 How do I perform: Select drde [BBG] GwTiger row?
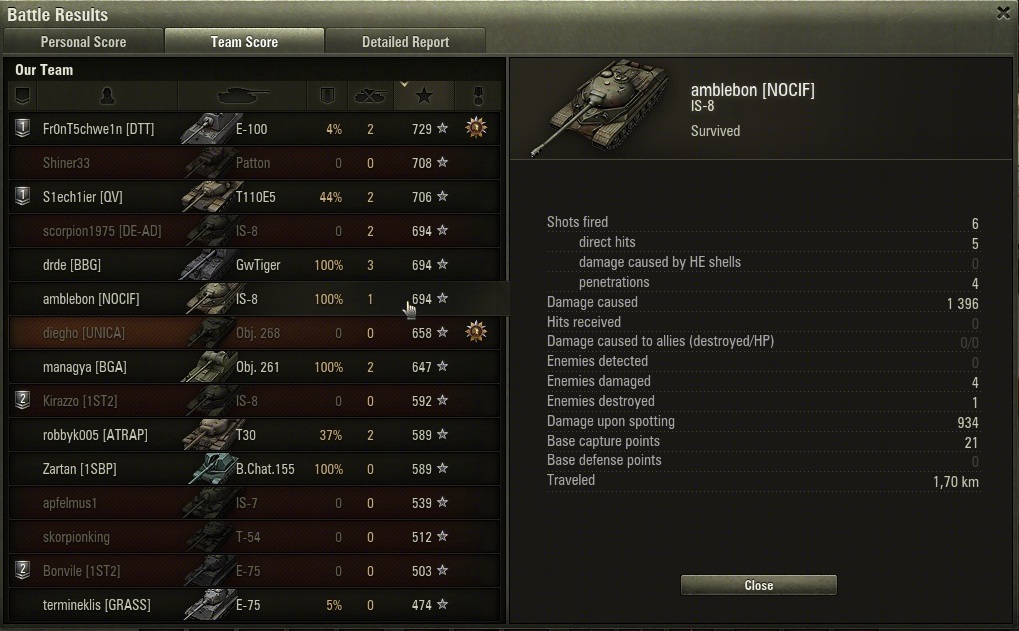(255, 264)
